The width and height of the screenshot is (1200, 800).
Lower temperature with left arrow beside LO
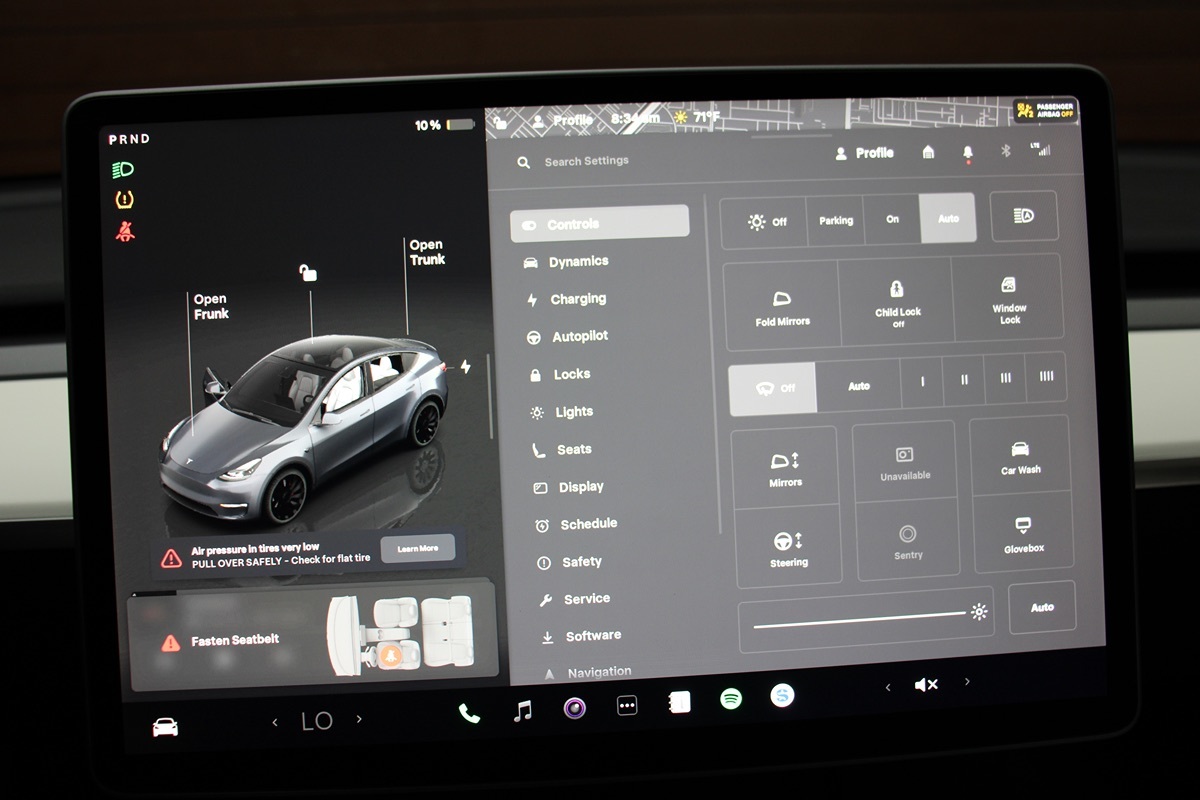click(275, 722)
